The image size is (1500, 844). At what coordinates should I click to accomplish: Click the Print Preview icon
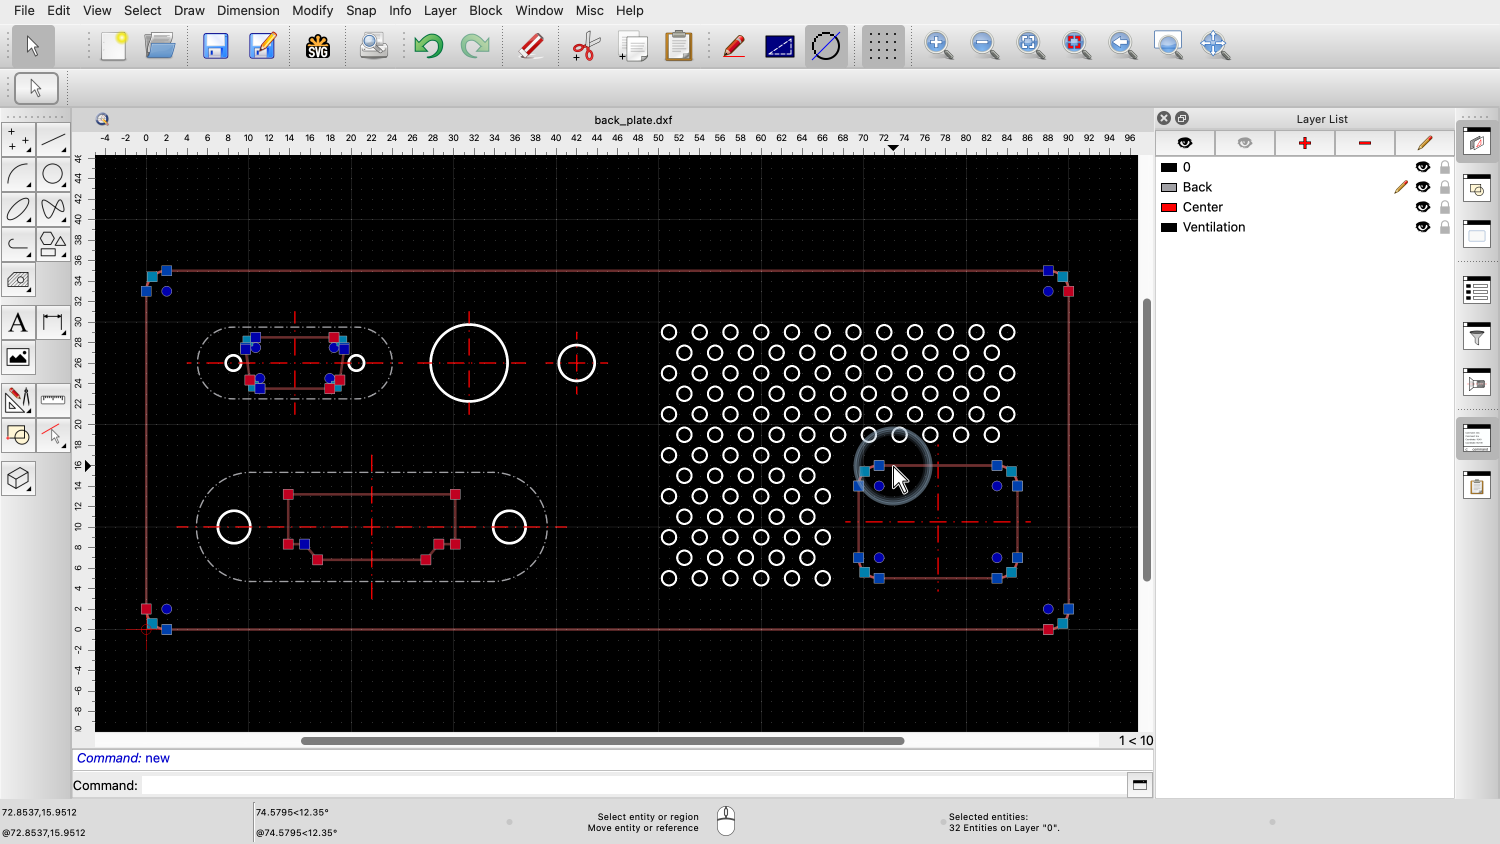(373, 46)
